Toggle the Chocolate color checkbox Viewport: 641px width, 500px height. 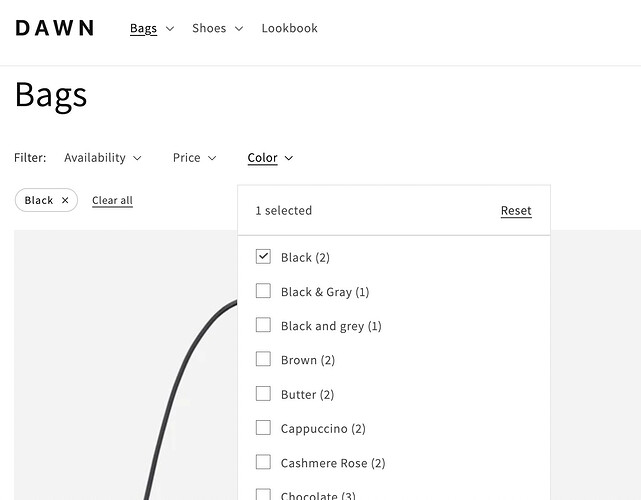point(263,494)
